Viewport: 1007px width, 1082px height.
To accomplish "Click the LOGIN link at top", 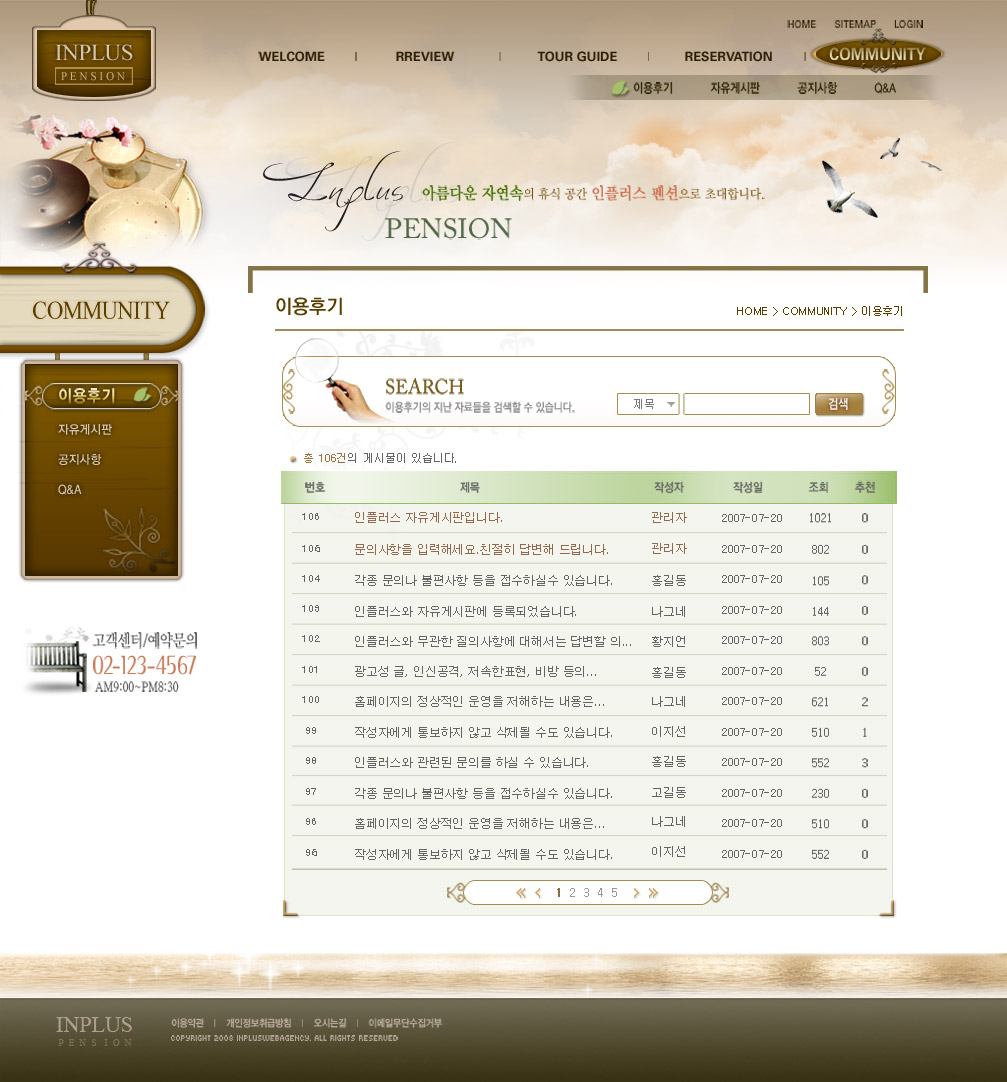I will [x=908, y=24].
